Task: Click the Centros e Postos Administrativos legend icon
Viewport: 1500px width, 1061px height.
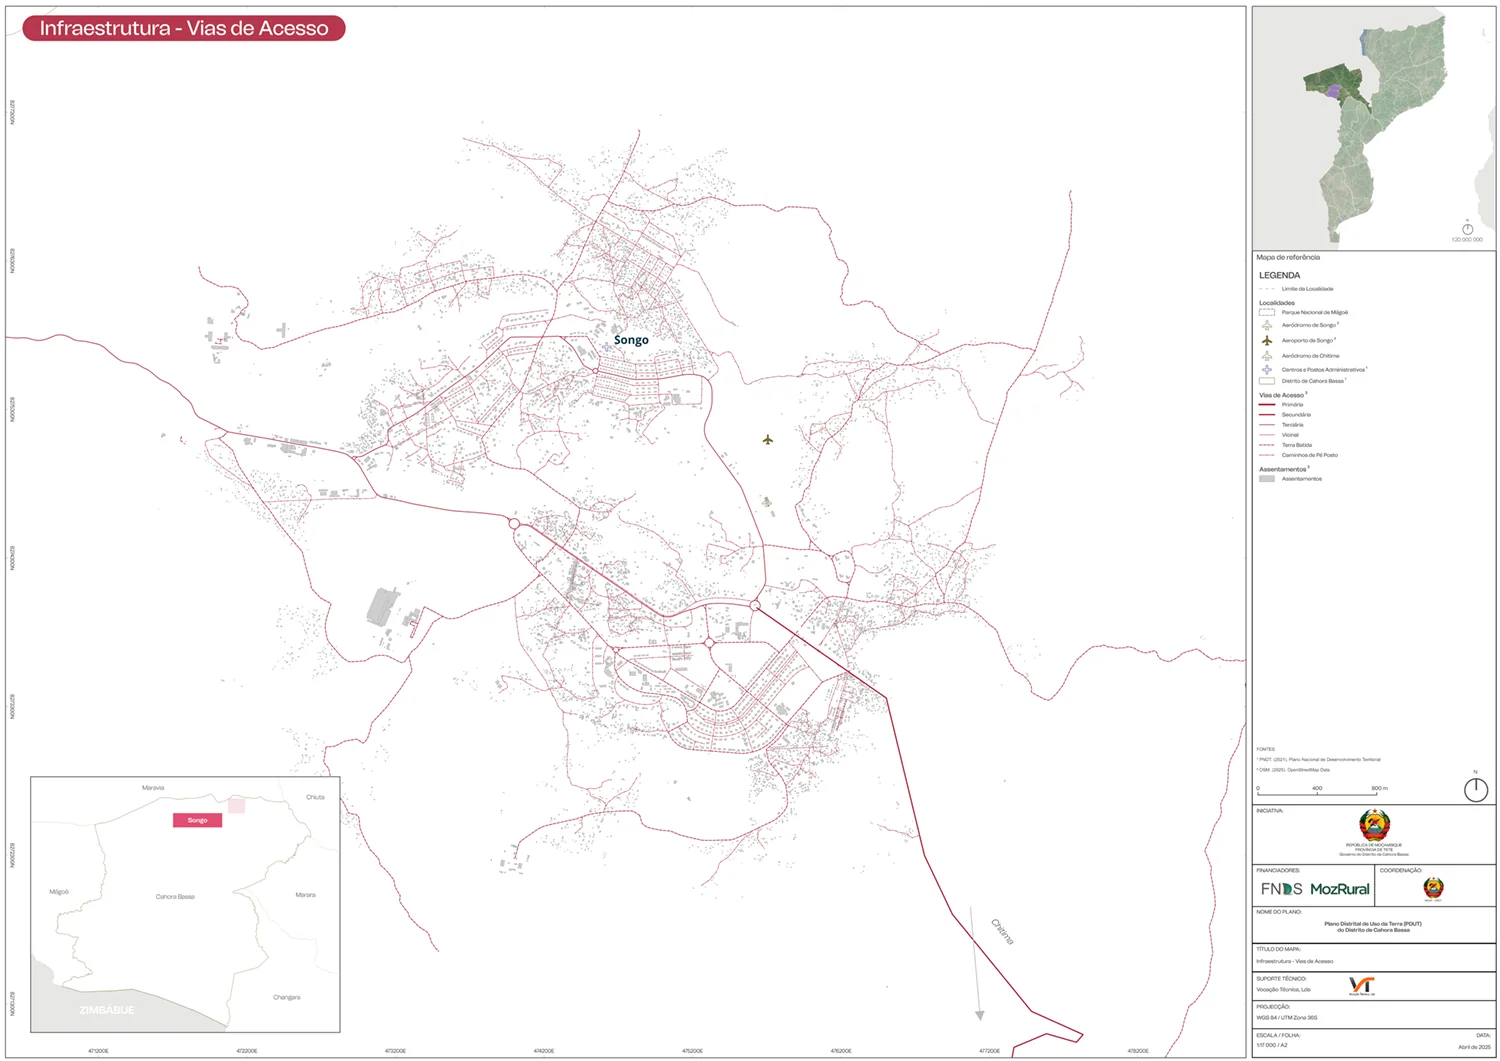Action: (x=1267, y=369)
